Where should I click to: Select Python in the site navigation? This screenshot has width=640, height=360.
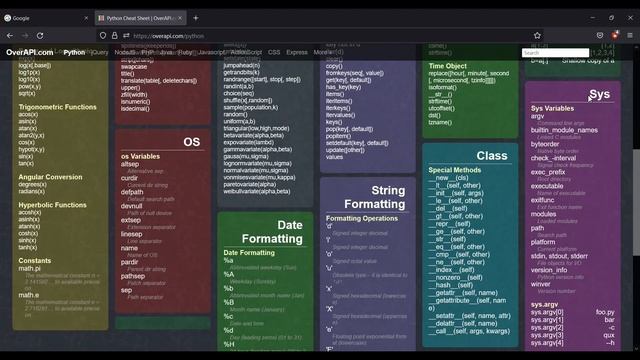tap(74, 52)
